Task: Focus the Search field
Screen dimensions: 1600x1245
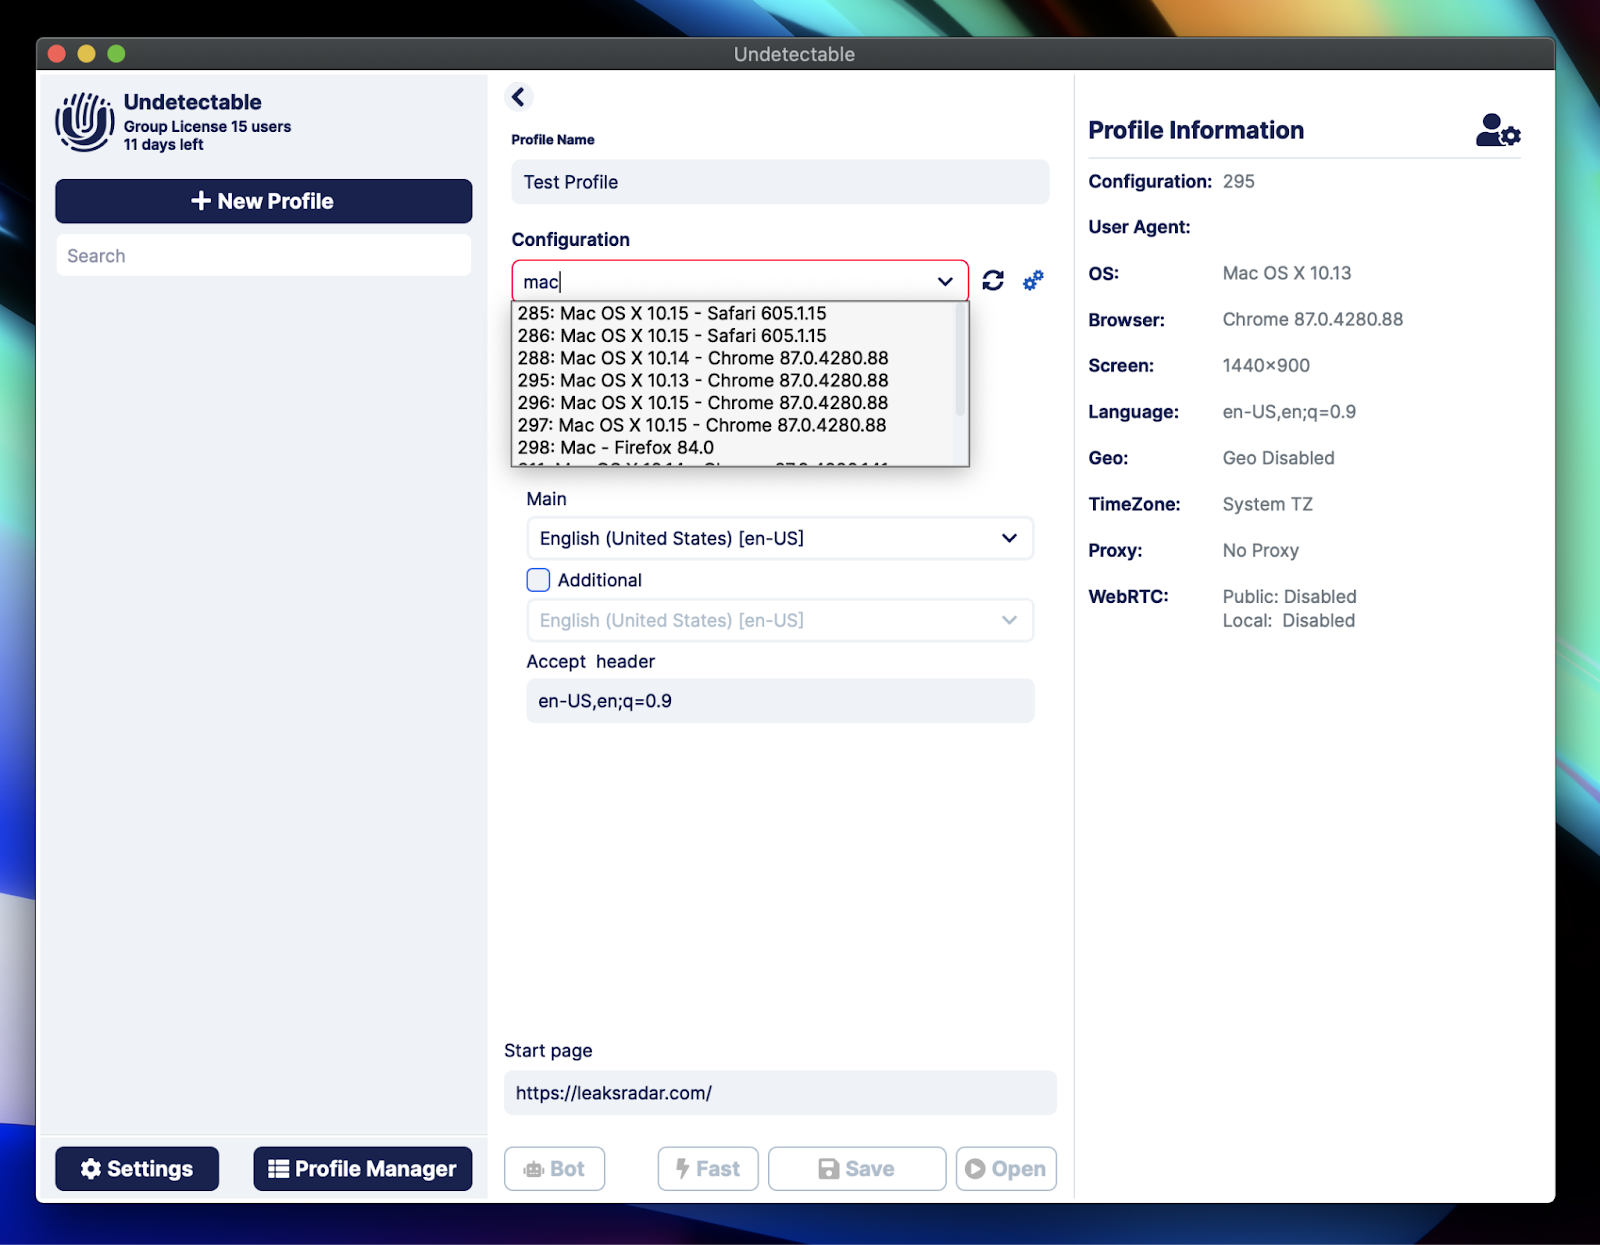Action: click(264, 256)
